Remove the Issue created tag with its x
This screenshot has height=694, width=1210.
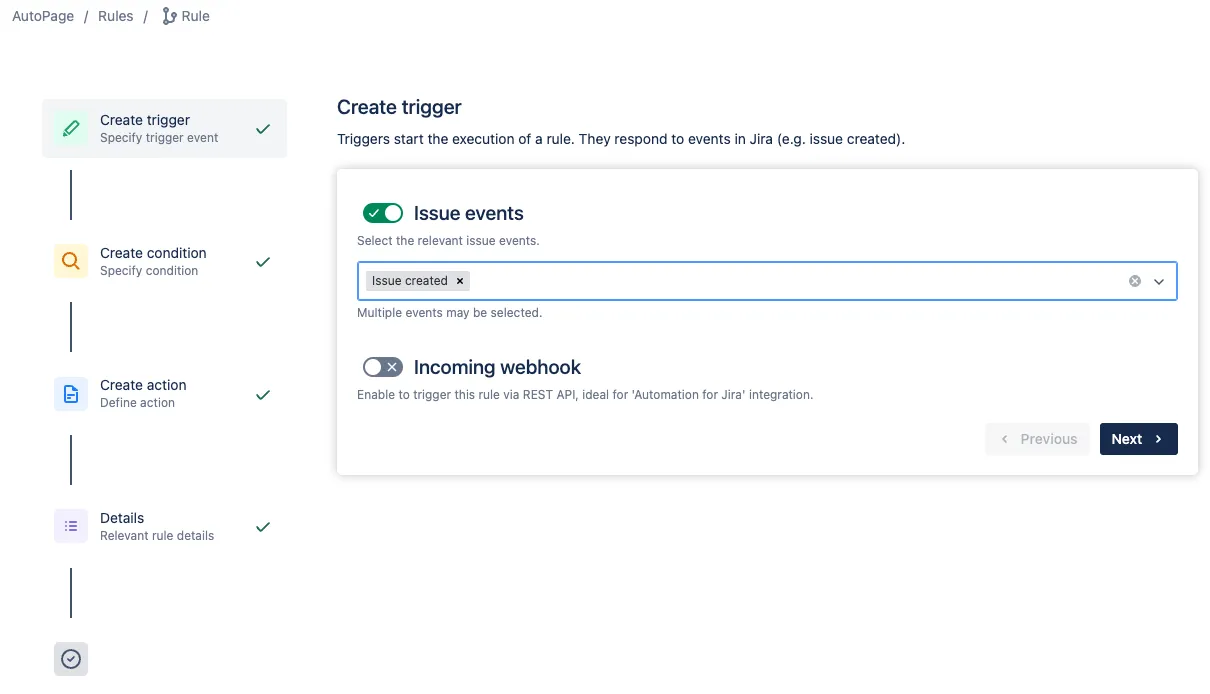[459, 281]
